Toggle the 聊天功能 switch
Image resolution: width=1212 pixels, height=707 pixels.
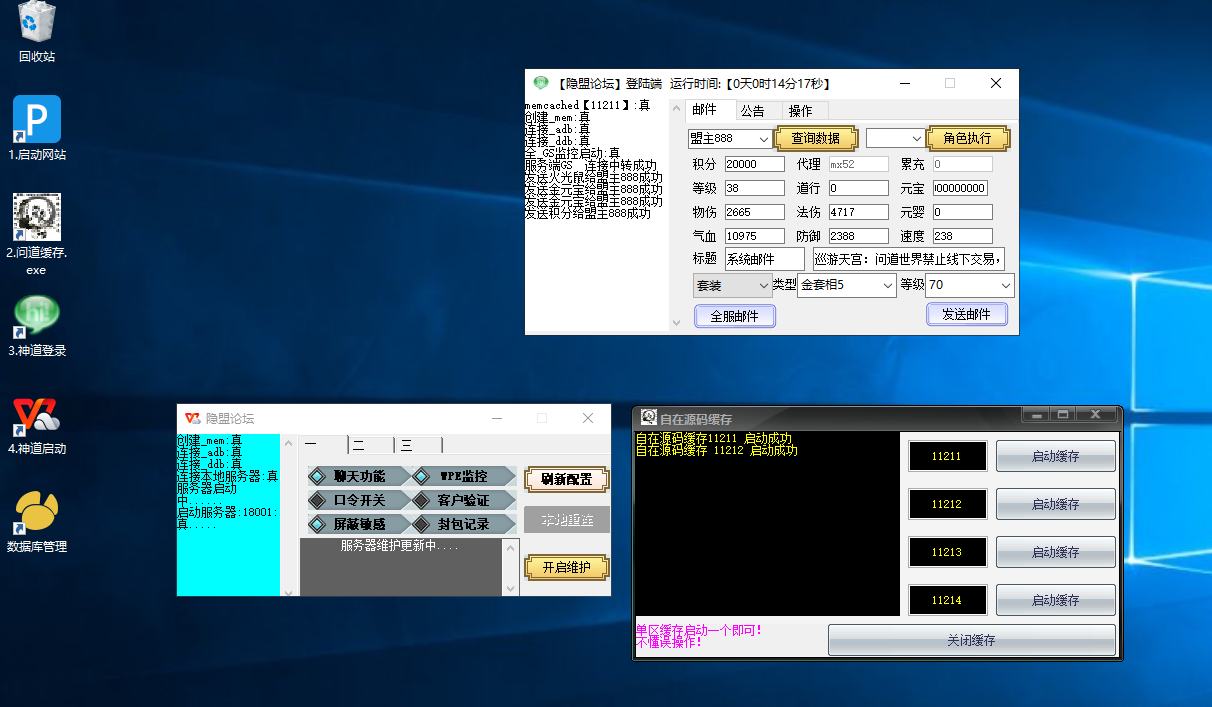pyautogui.click(x=359, y=476)
